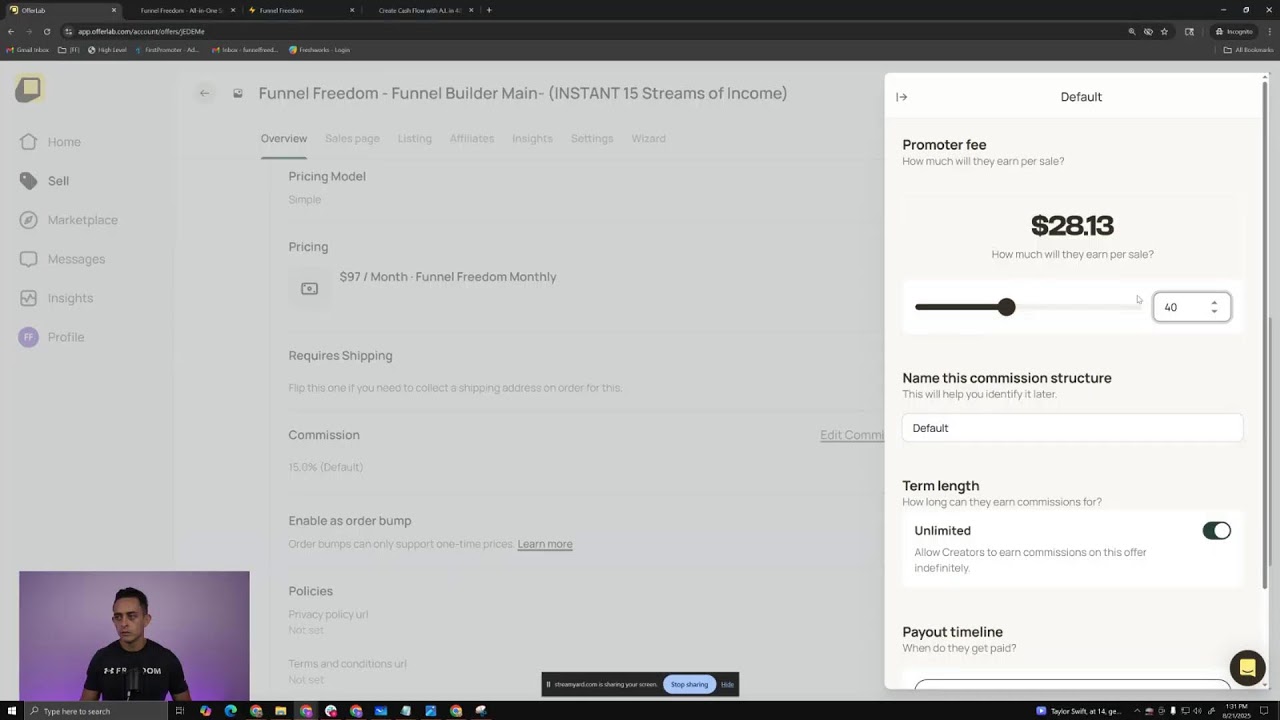Open Insights in the sidebar
Image resolution: width=1280 pixels, height=720 pixels.
[x=56, y=298]
